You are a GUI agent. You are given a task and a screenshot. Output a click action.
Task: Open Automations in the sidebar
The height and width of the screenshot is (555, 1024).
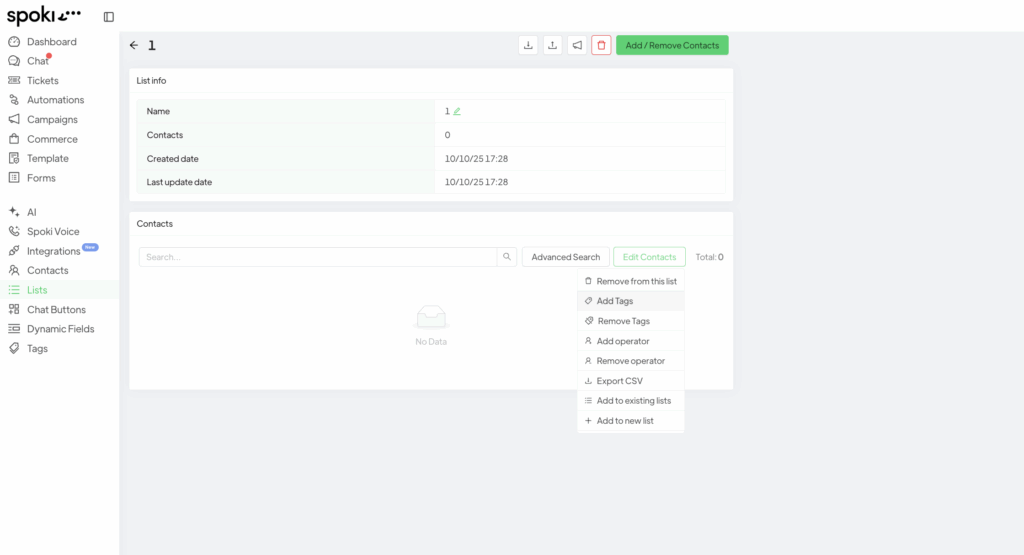pos(55,100)
